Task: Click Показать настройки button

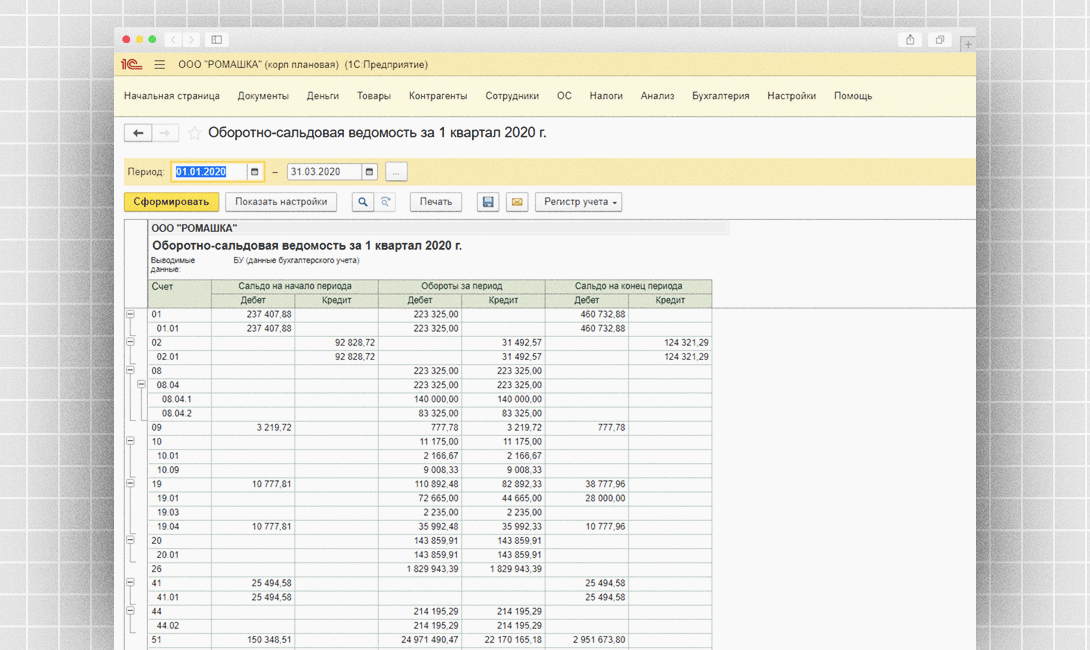Action: click(281, 202)
